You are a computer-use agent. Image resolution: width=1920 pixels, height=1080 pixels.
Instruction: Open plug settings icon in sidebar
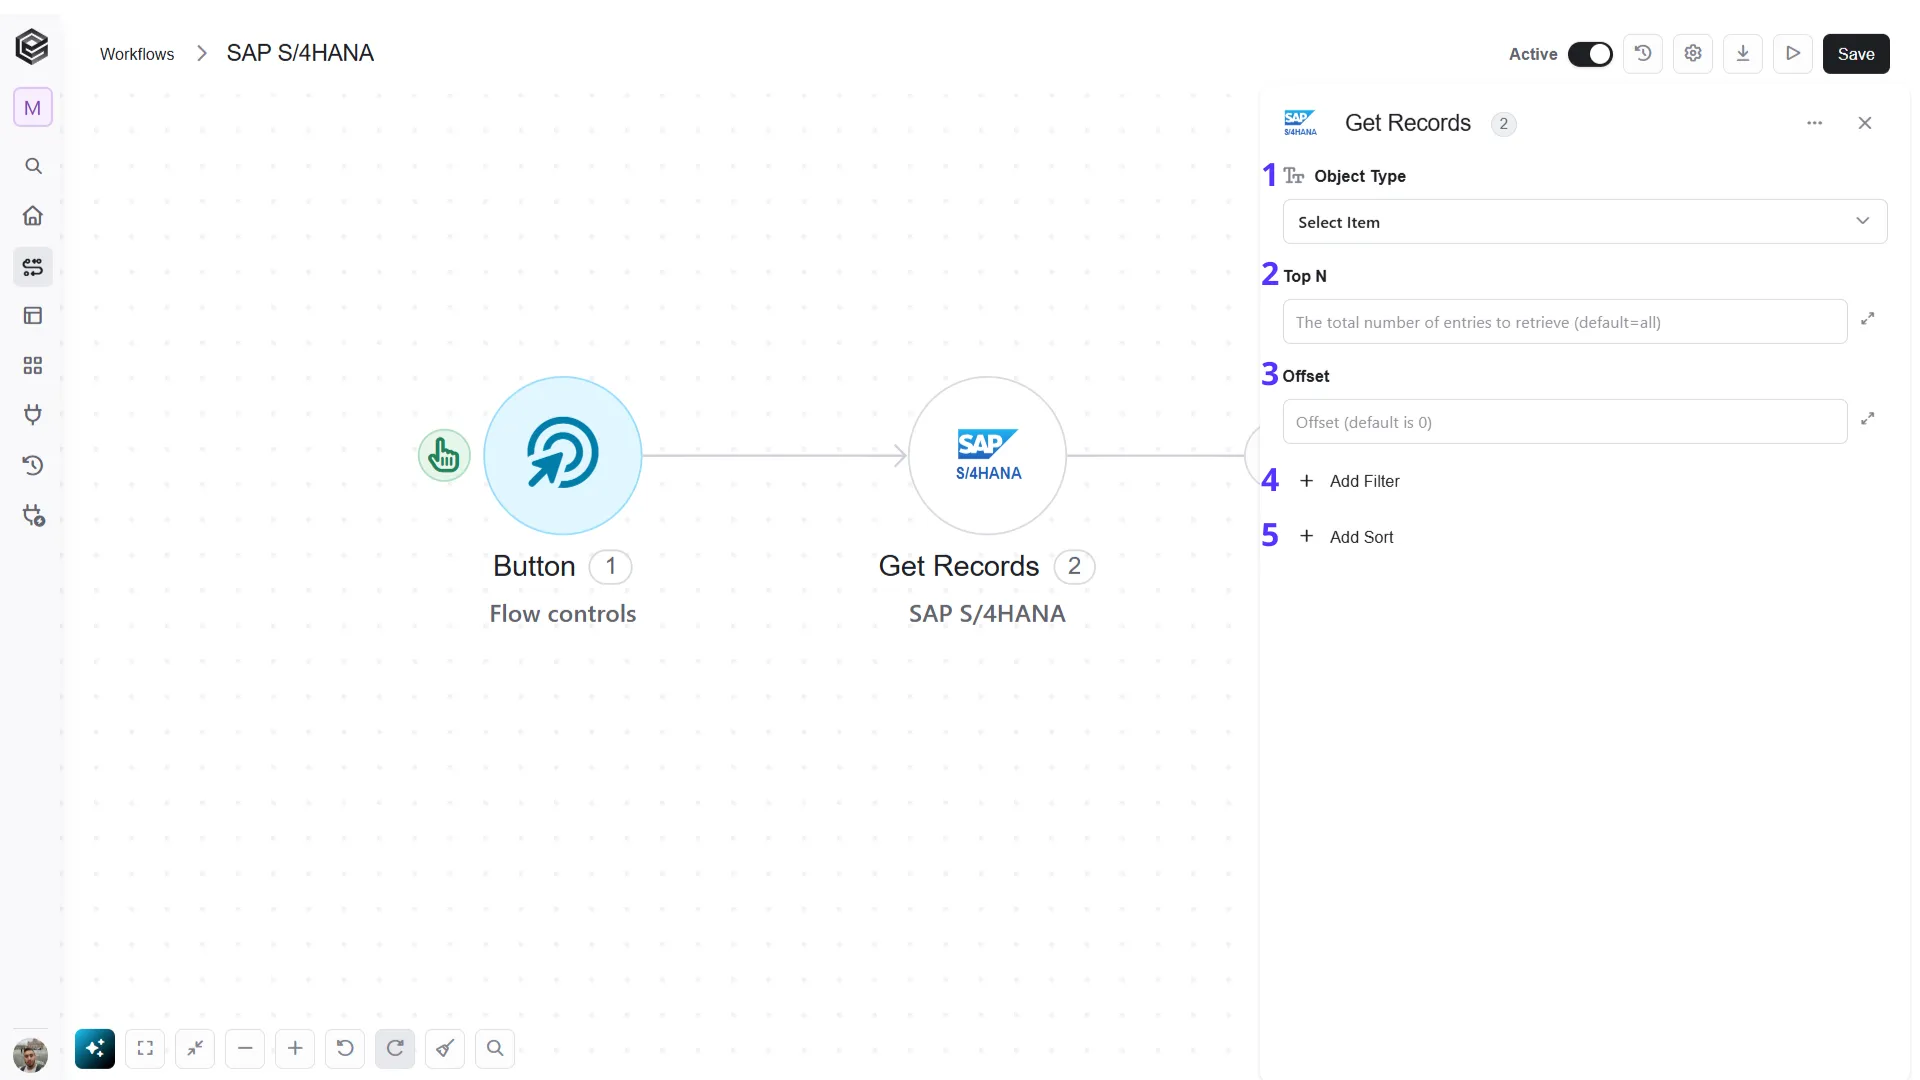(33, 515)
